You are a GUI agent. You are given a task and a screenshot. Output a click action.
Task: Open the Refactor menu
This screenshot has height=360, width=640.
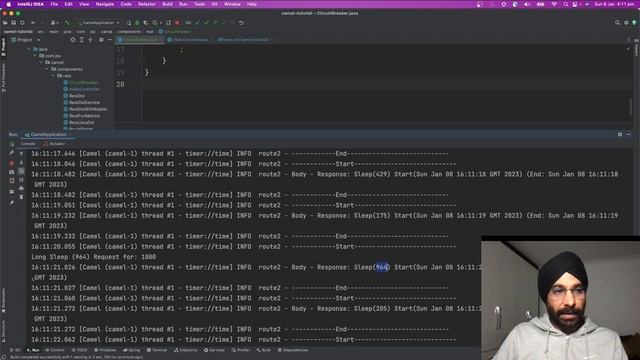tap(147, 4)
